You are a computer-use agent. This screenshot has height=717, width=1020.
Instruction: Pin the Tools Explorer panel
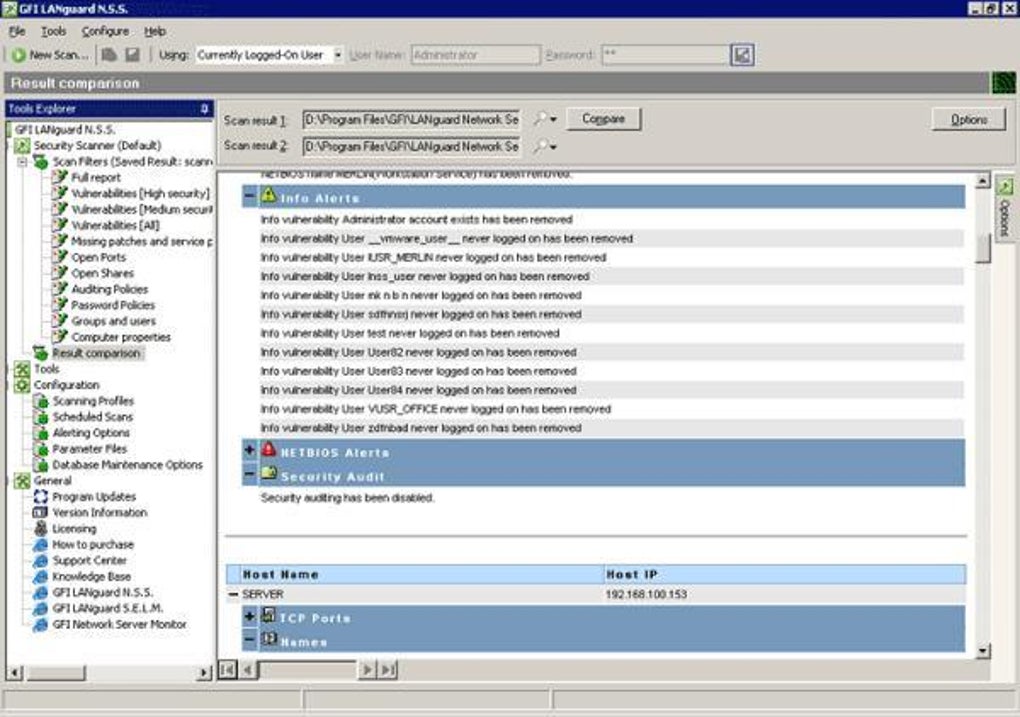pos(204,109)
